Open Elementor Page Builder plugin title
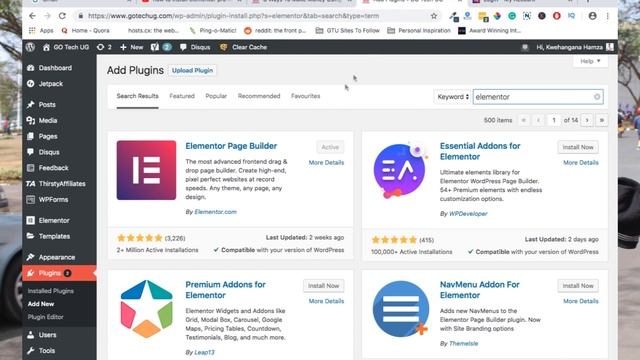This screenshot has width=640, height=360. 231,146
